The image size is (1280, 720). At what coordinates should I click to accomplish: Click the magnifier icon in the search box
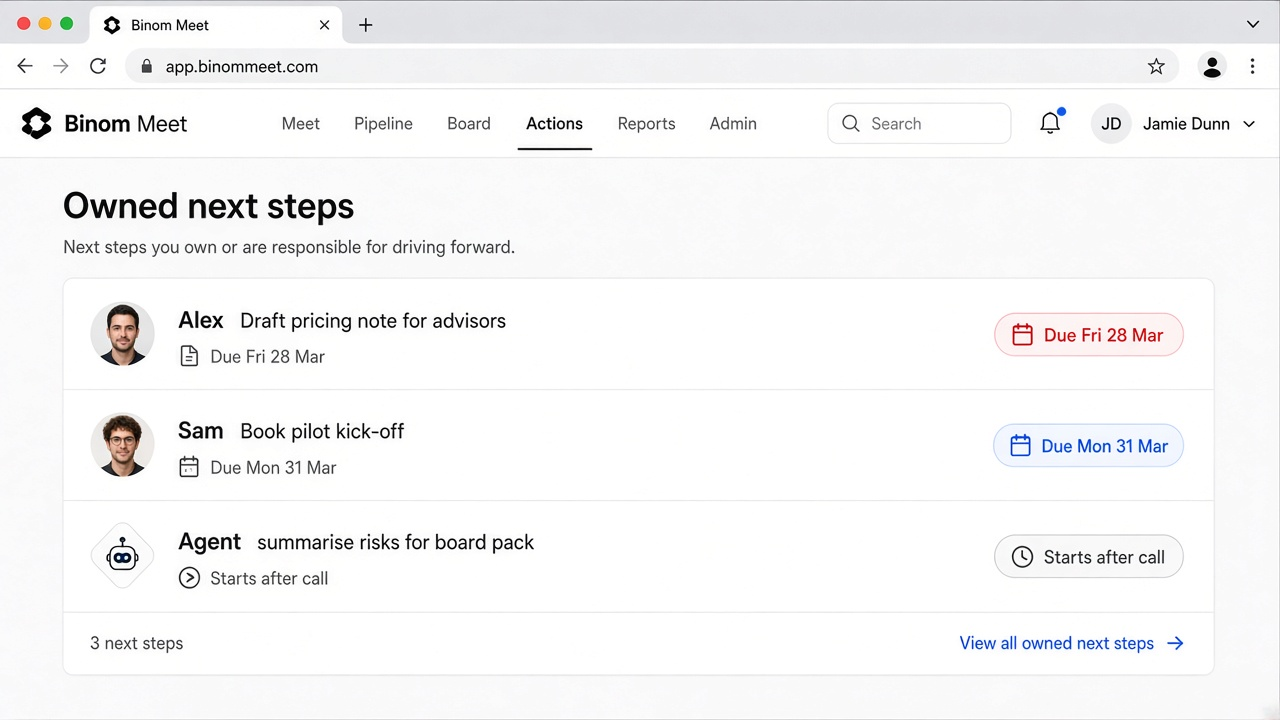851,123
